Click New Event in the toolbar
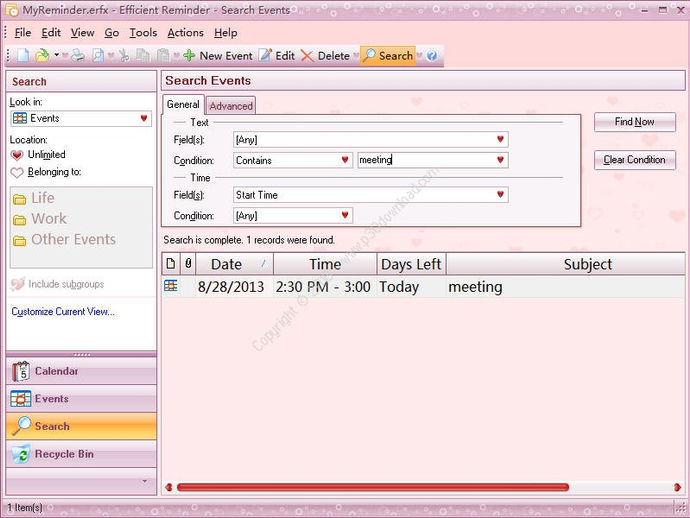Image resolution: width=690 pixels, height=518 pixels. coord(218,56)
